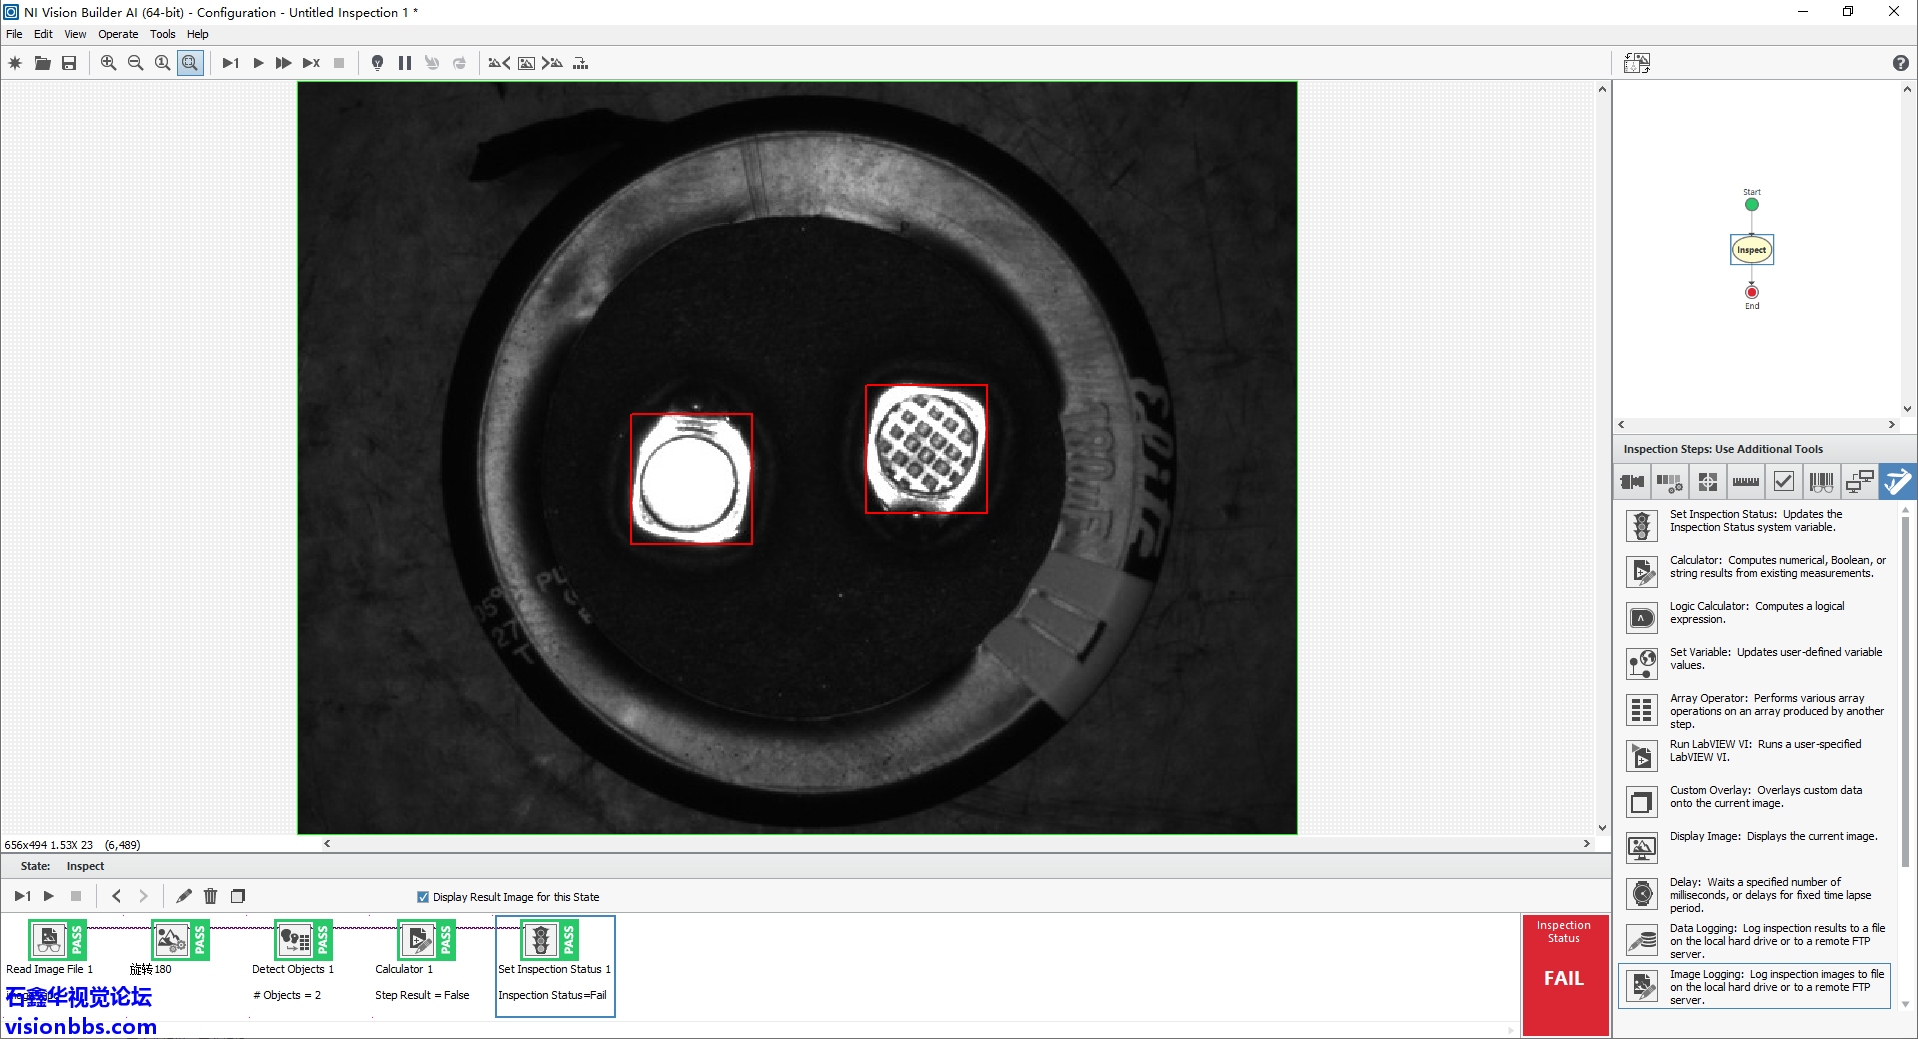
Task: Run inspection in a loop
Action: click(258, 63)
